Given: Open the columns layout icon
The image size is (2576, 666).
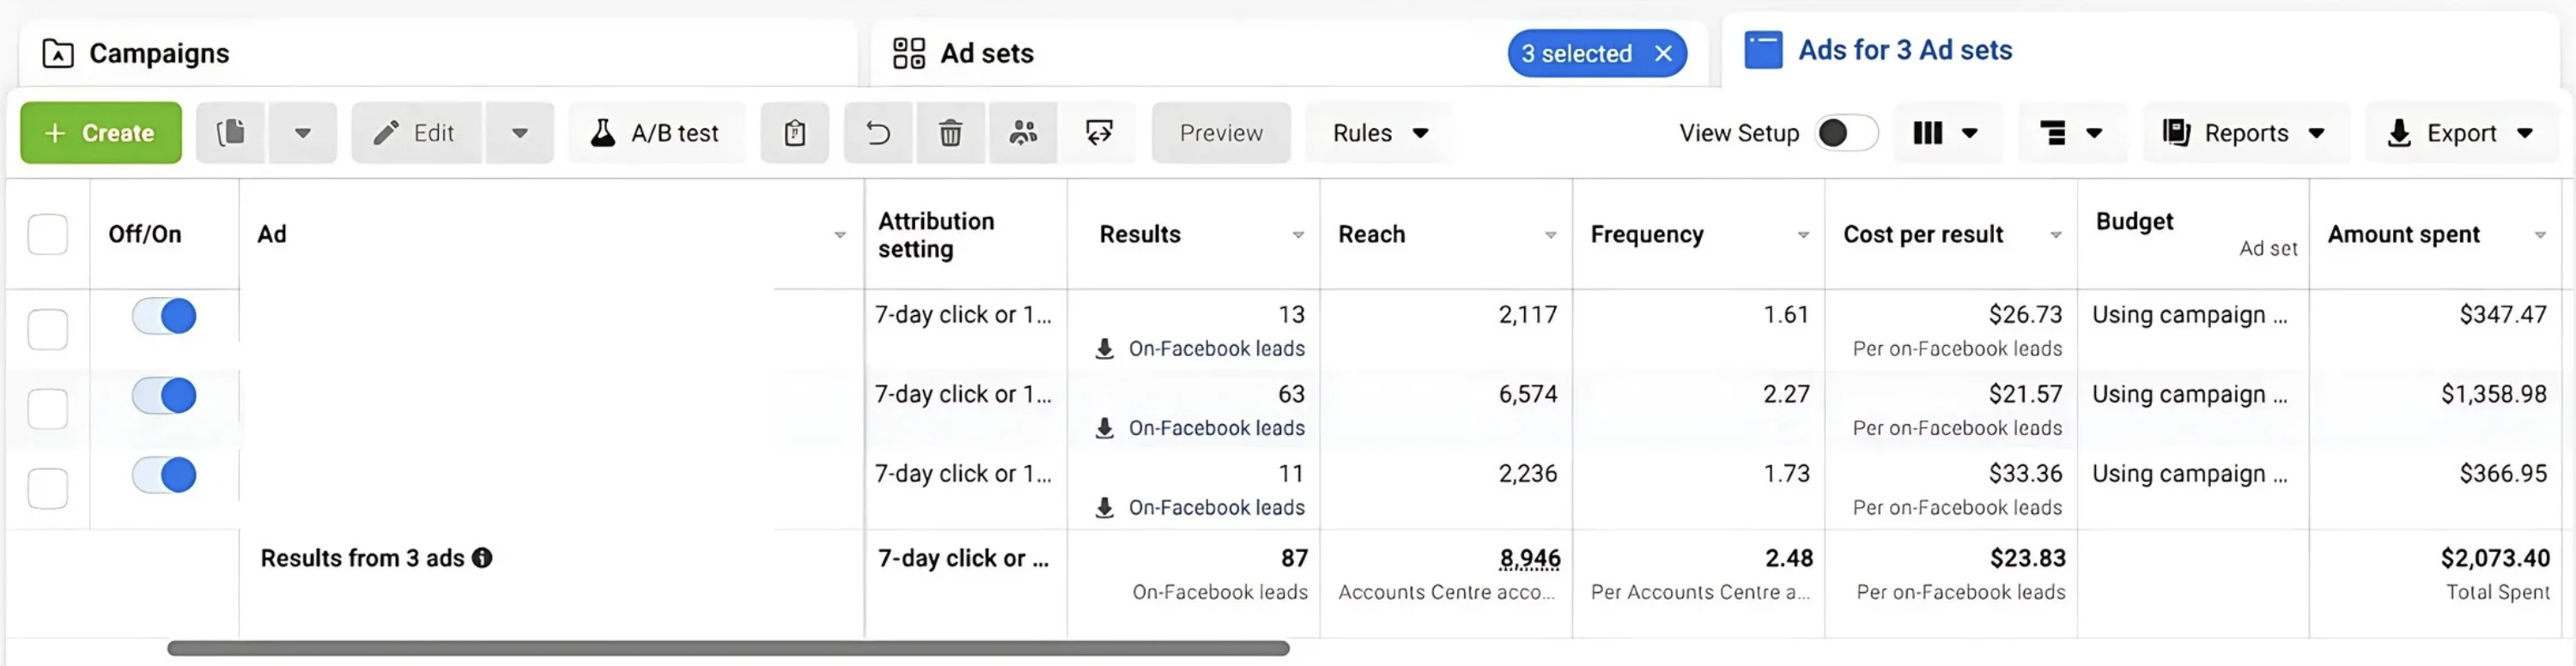Looking at the screenshot, I should pyautogui.click(x=1945, y=132).
